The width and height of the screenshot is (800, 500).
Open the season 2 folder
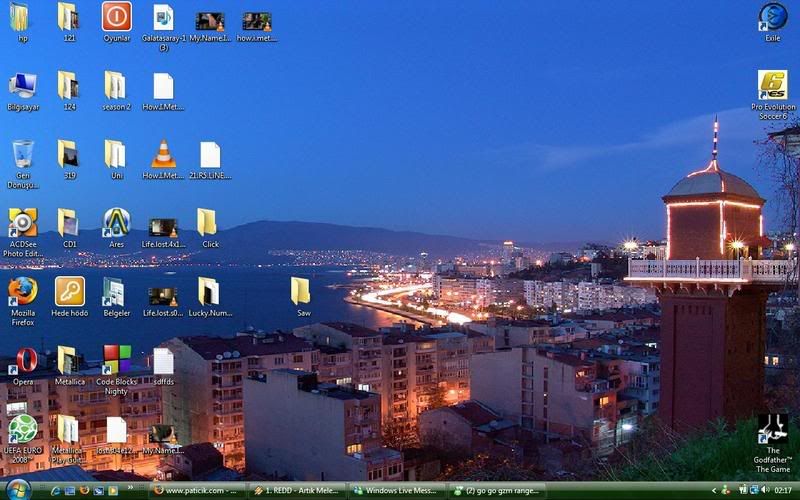click(x=116, y=85)
